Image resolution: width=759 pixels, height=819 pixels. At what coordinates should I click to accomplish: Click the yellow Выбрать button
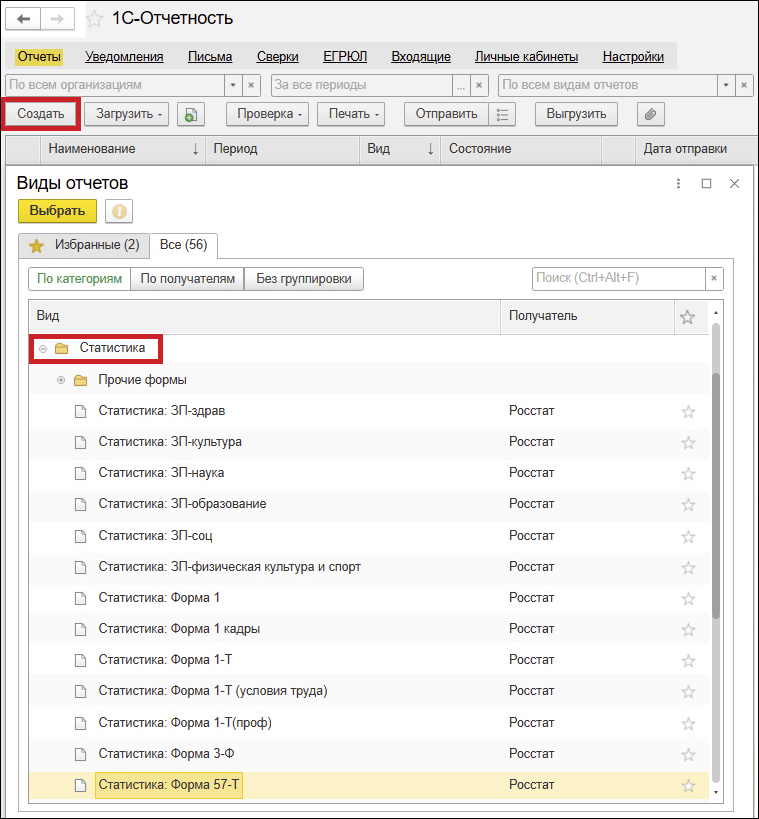click(57, 211)
